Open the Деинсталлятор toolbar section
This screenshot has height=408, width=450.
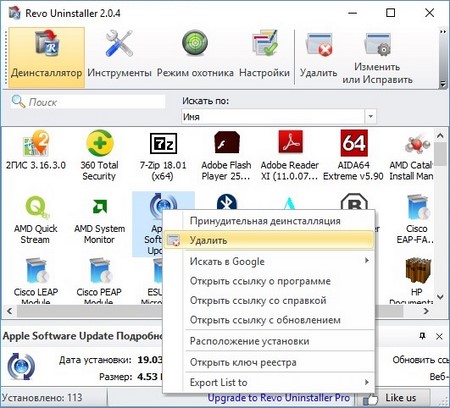point(46,57)
